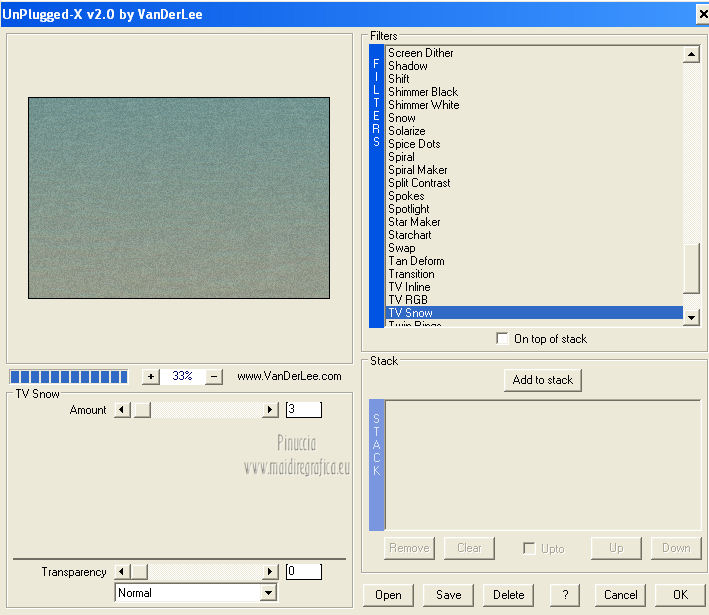
Task: Increase Transparency with right arrow
Action: (x=270, y=572)
